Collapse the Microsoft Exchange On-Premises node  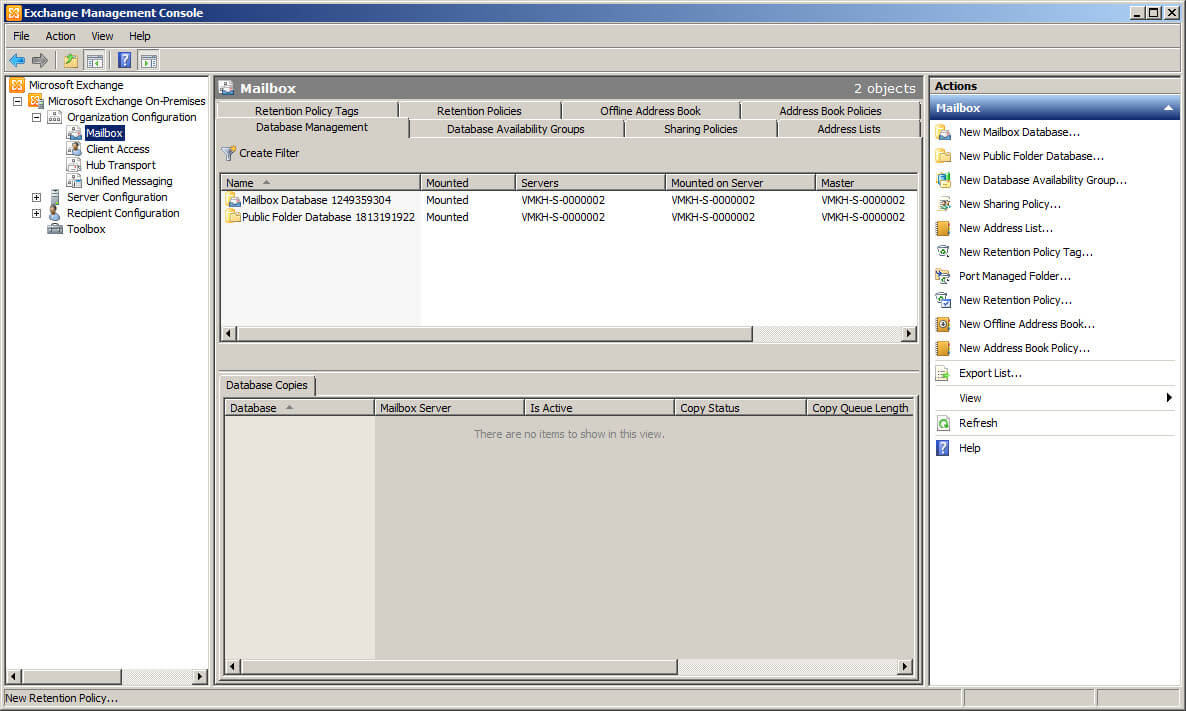click(x=17, y=101)
